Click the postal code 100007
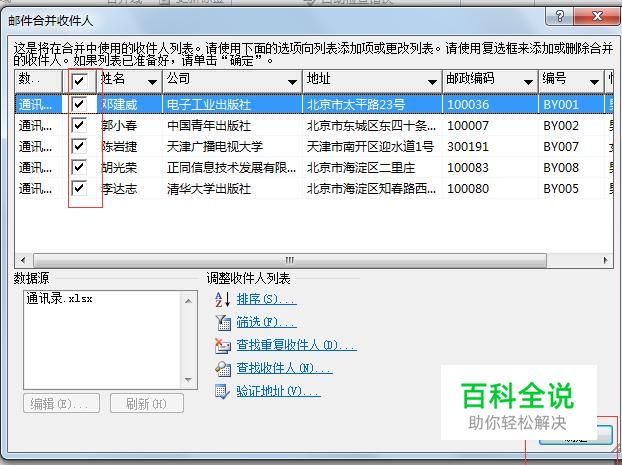This screenshot has height=465, width=622. coord(468,126)
